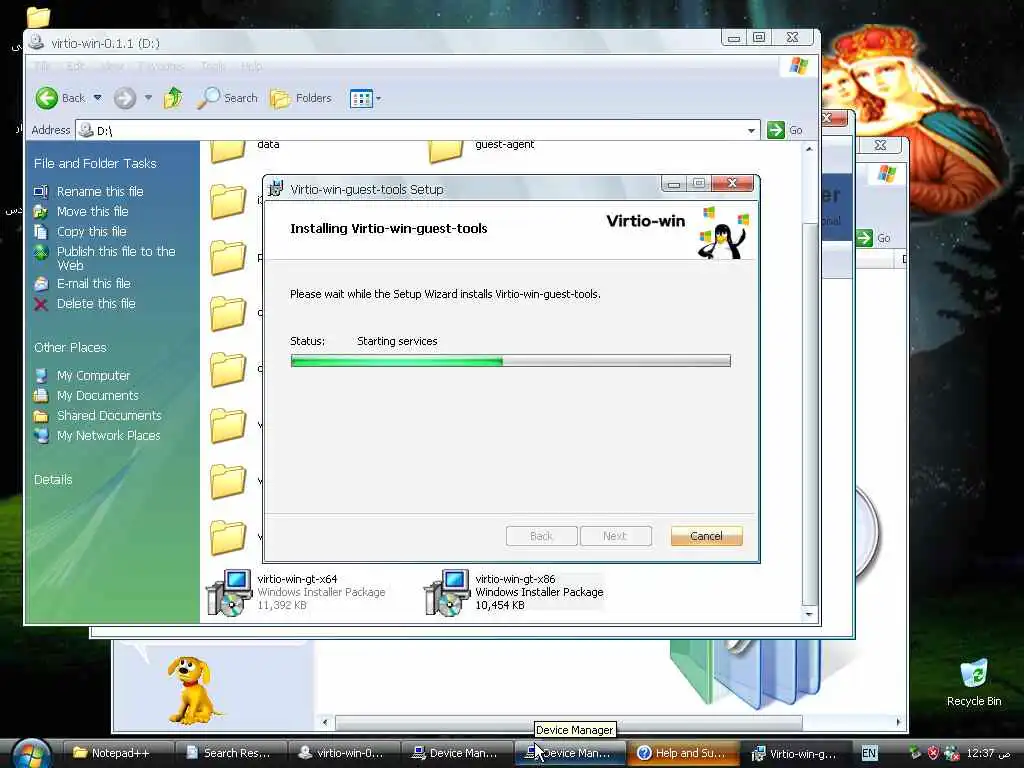The image size is (1024, 768).
Task: Switch to the left Device Manager taskbar button
Action: [x=458, y=753]
